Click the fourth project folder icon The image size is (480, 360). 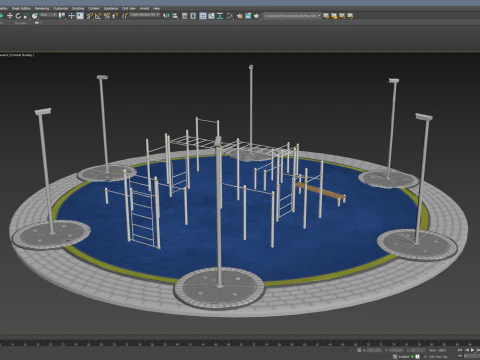[x=350, y=16]
